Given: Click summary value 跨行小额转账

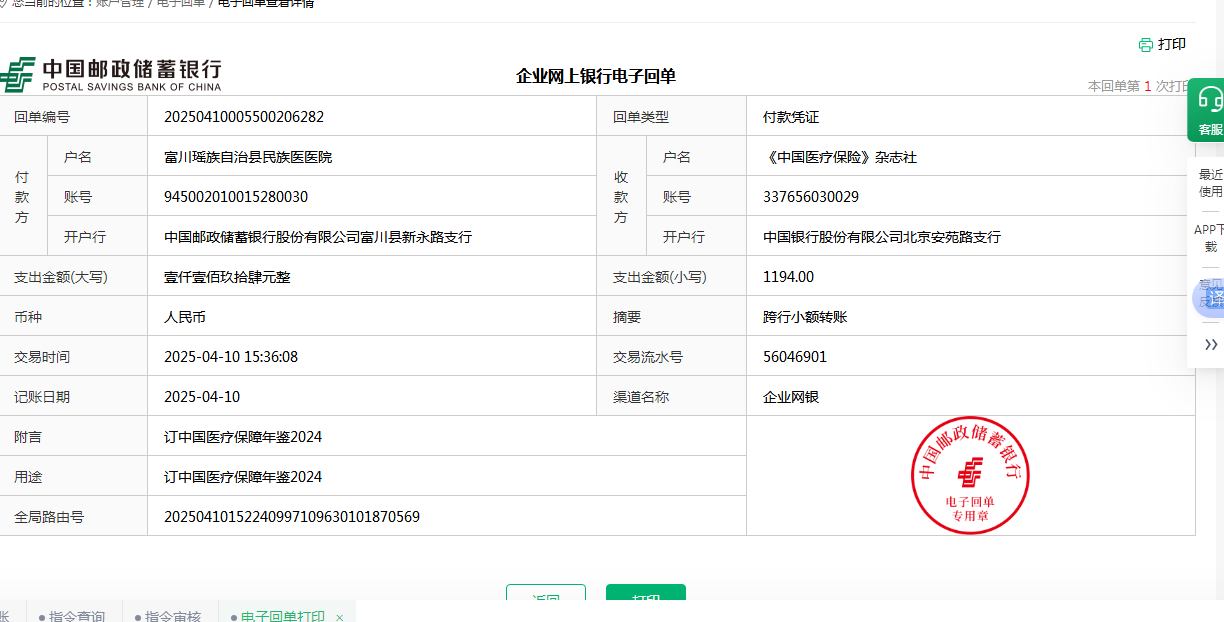Looking at the screenshot, I should coord(805,317).
